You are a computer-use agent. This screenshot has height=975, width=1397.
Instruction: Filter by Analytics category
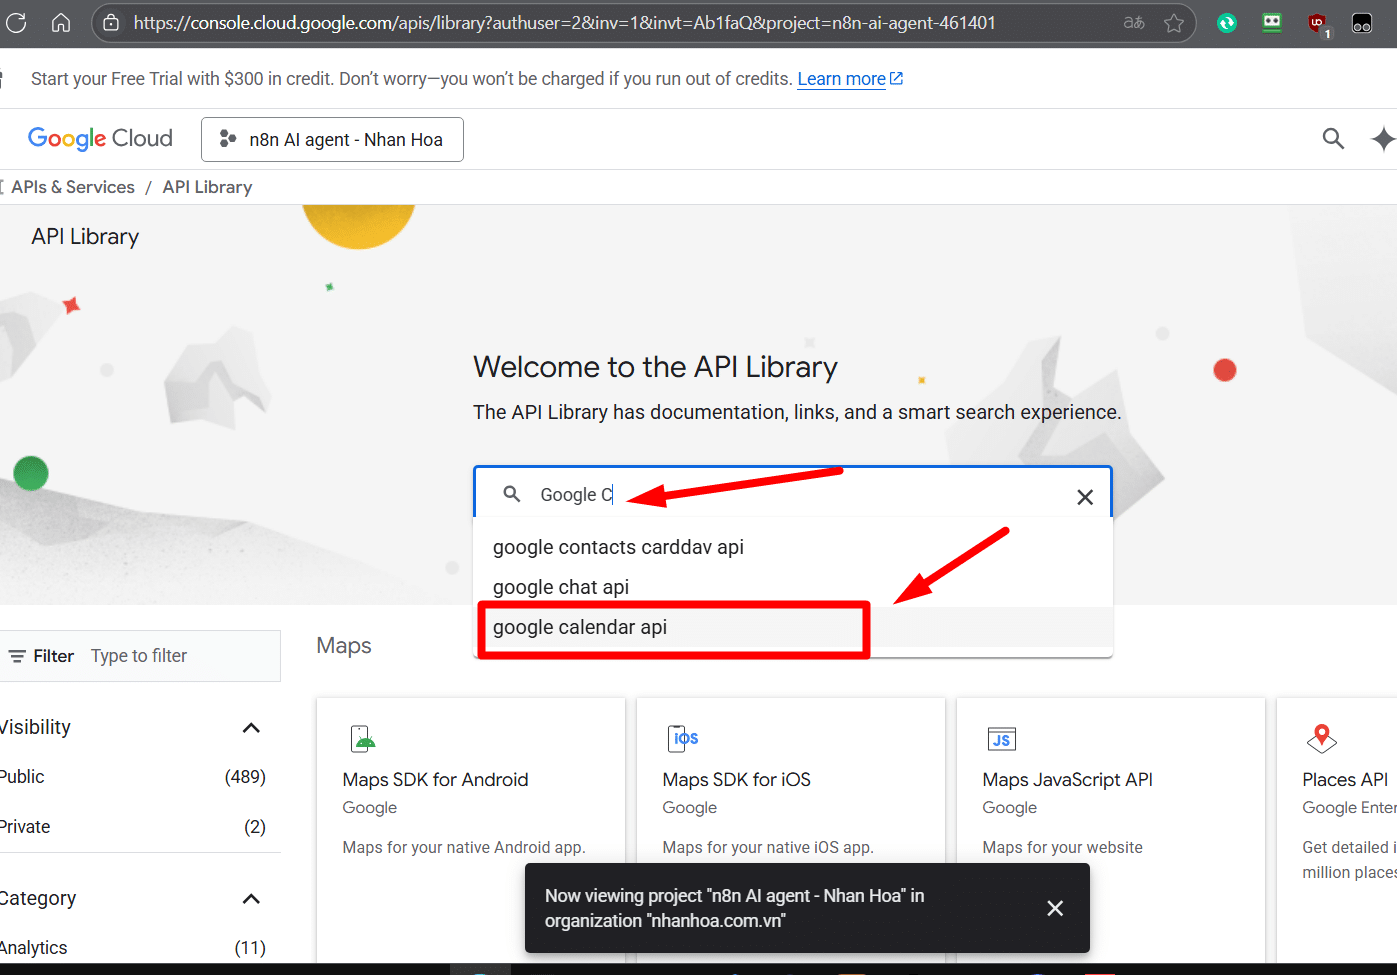(x=133, y=948)
